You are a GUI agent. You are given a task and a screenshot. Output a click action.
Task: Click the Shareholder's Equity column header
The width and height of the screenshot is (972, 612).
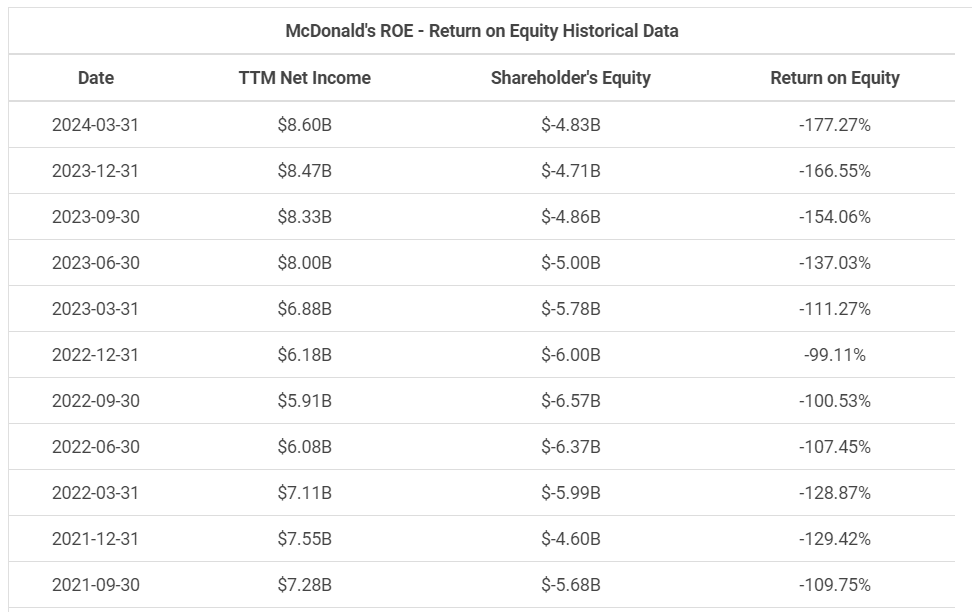coord(570,78)
